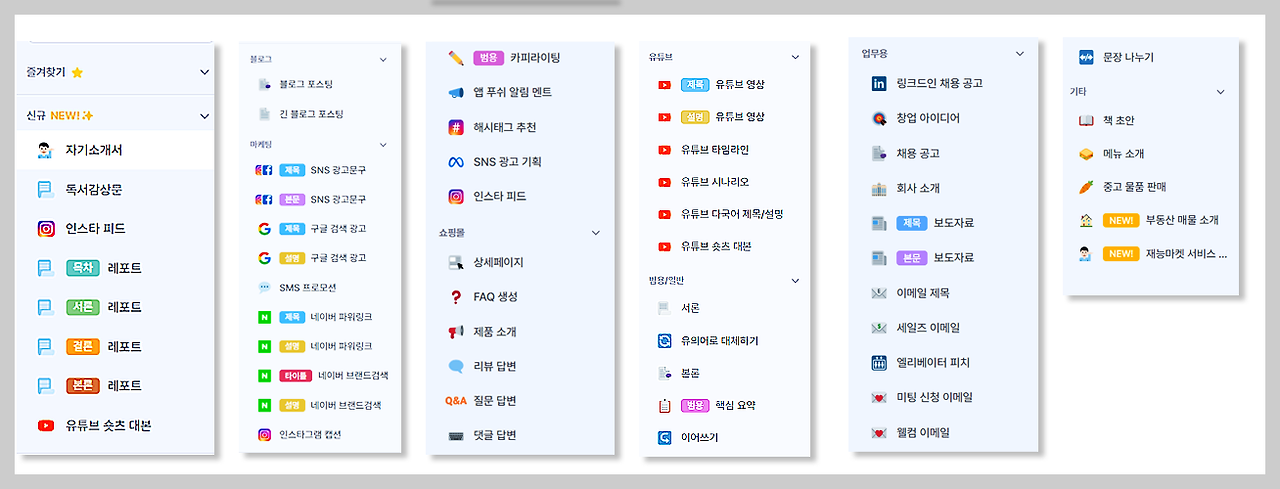This screenshot has height=489, width=1280.
Task: Click the Instagram icon beside 인스타 피드 in first panel
Action: 46,229
